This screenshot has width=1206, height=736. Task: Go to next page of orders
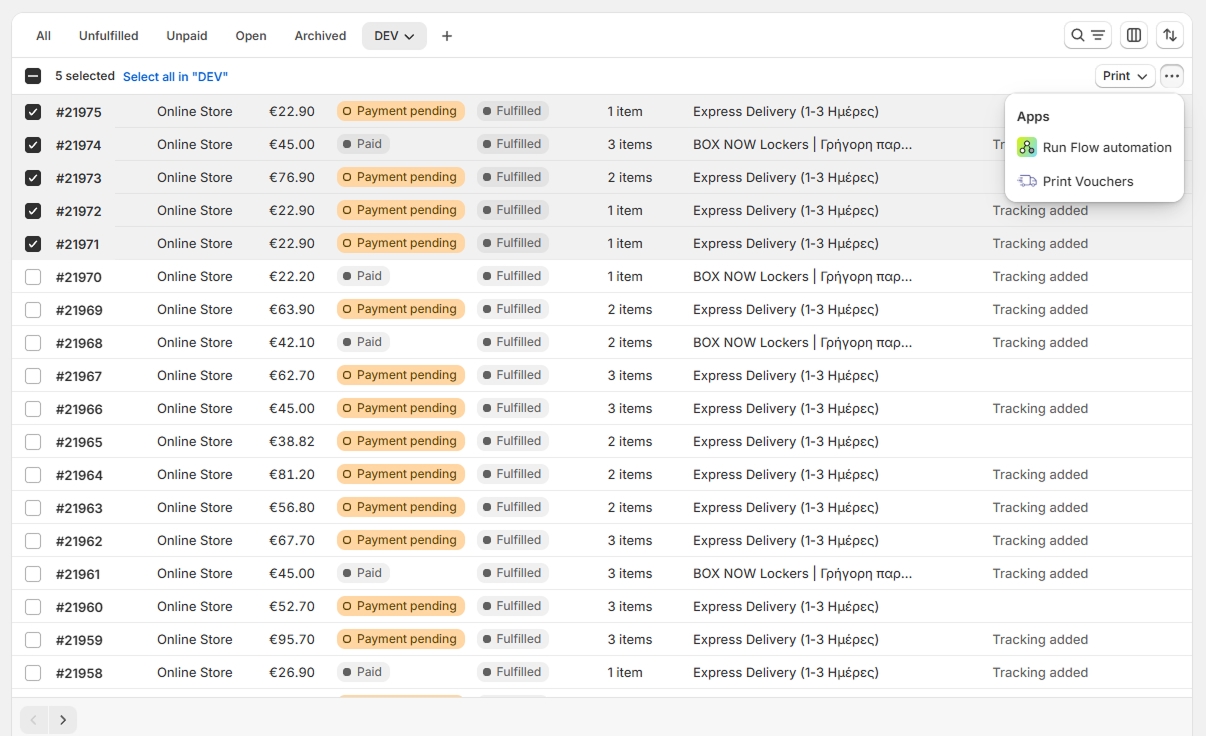coord(63,719)
